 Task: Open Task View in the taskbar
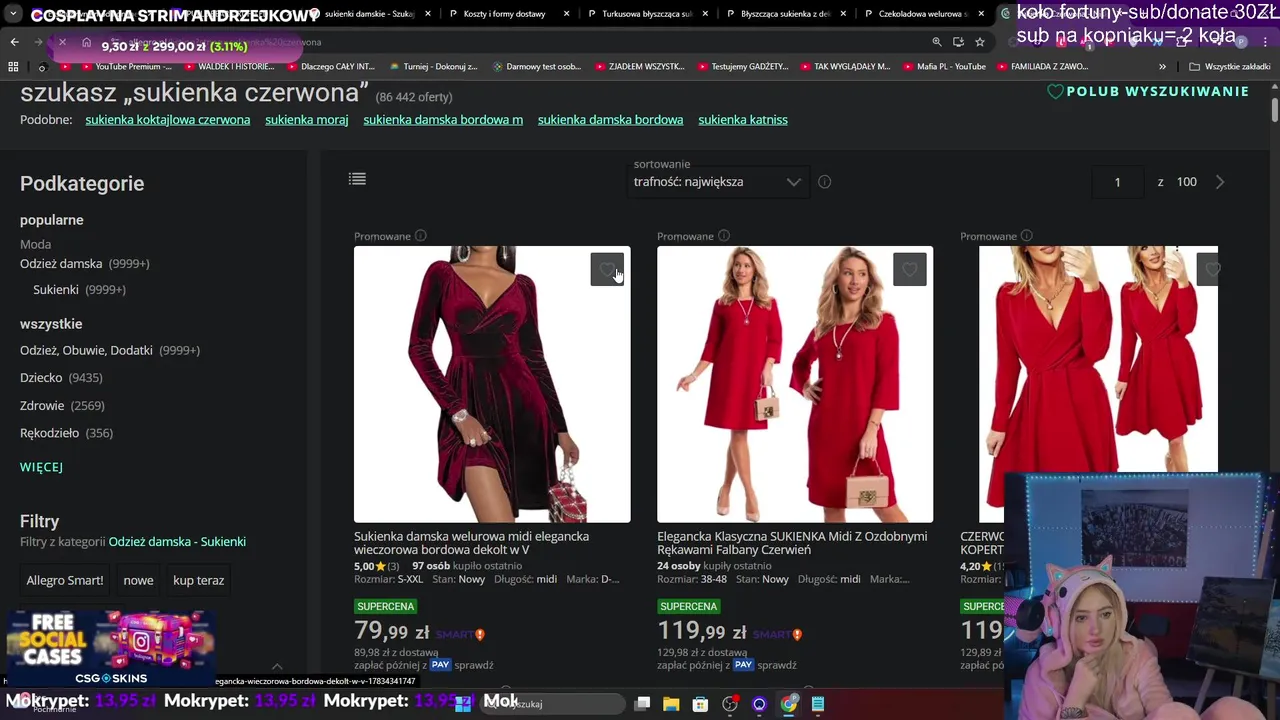642,704
